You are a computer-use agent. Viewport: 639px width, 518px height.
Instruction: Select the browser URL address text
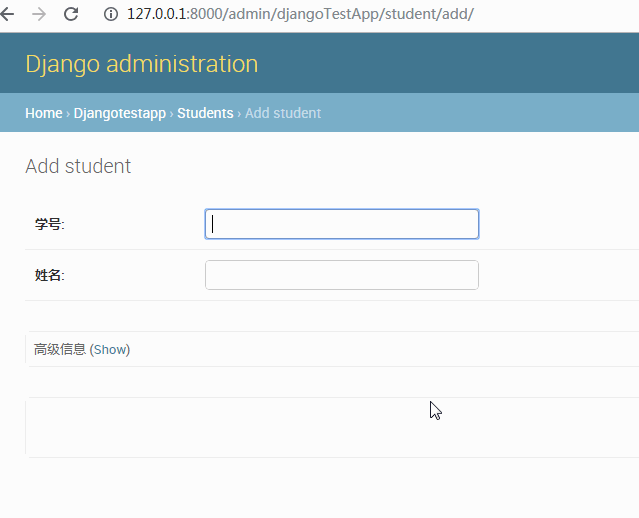[x=300, y=14]
